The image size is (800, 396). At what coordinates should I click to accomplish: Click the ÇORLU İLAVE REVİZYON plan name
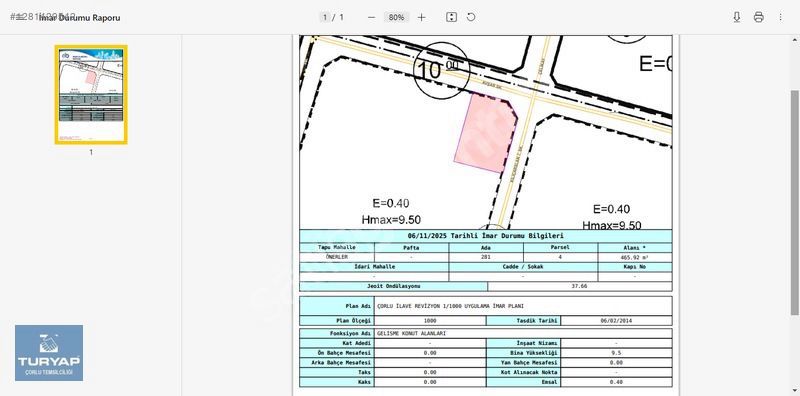pyautogui.click(x=450, y=306)
